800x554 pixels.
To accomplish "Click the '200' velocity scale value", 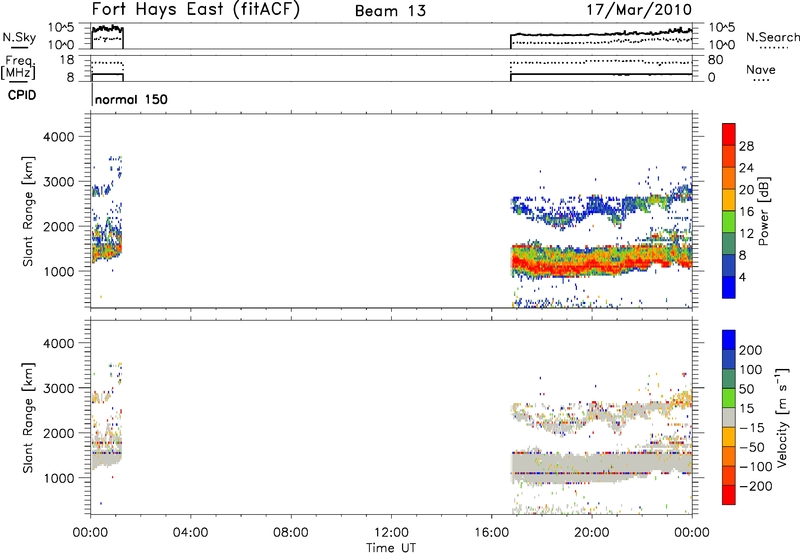I will pos(750,350).
